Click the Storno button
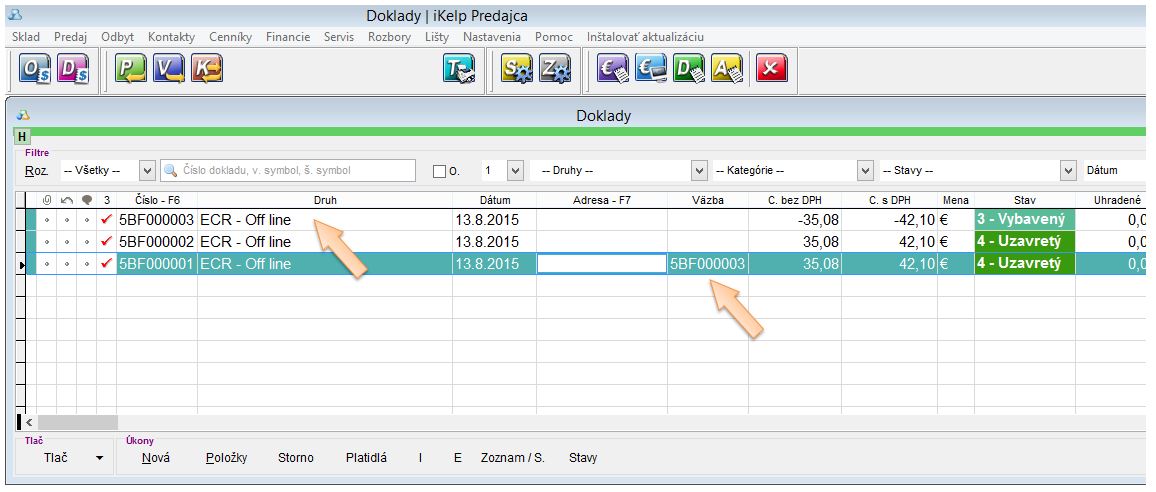The height and width of the screenshot is (492, 1156). click(296, 458)
